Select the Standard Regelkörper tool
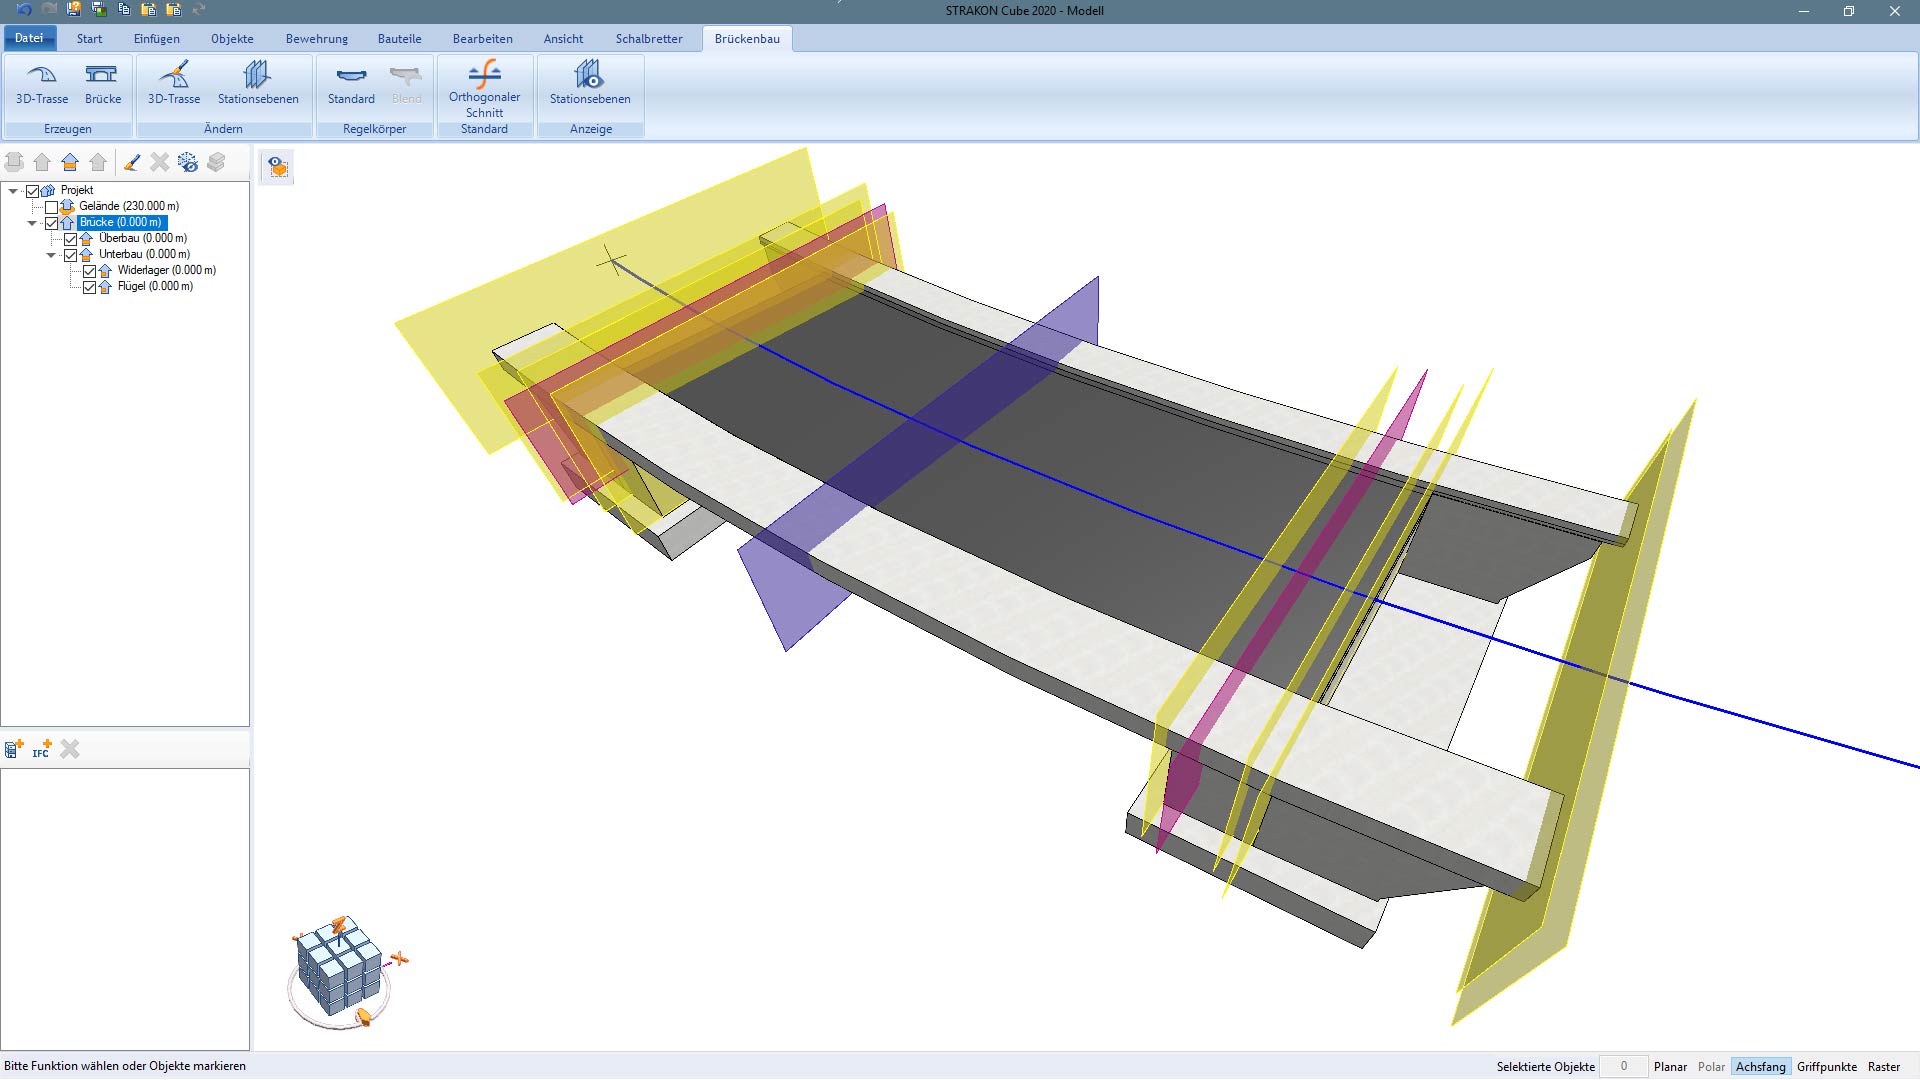1920x1080 pixels. [x=351, y=84]
